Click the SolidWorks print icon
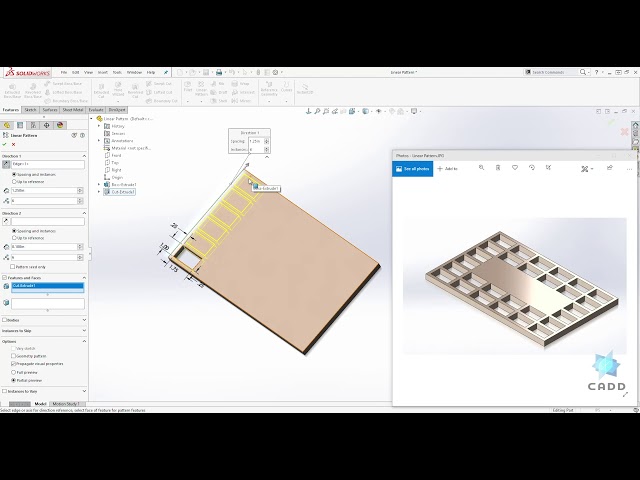 click(x=219, y=72)
